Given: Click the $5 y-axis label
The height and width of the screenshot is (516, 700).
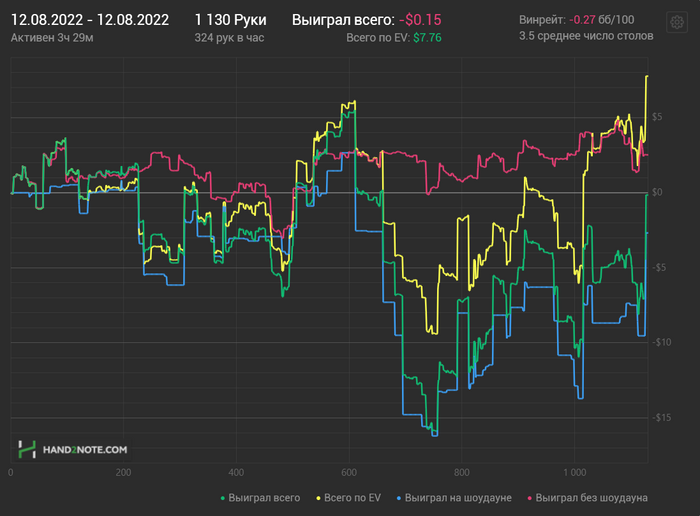Looking at the screenshot, I should pos(657,117).
